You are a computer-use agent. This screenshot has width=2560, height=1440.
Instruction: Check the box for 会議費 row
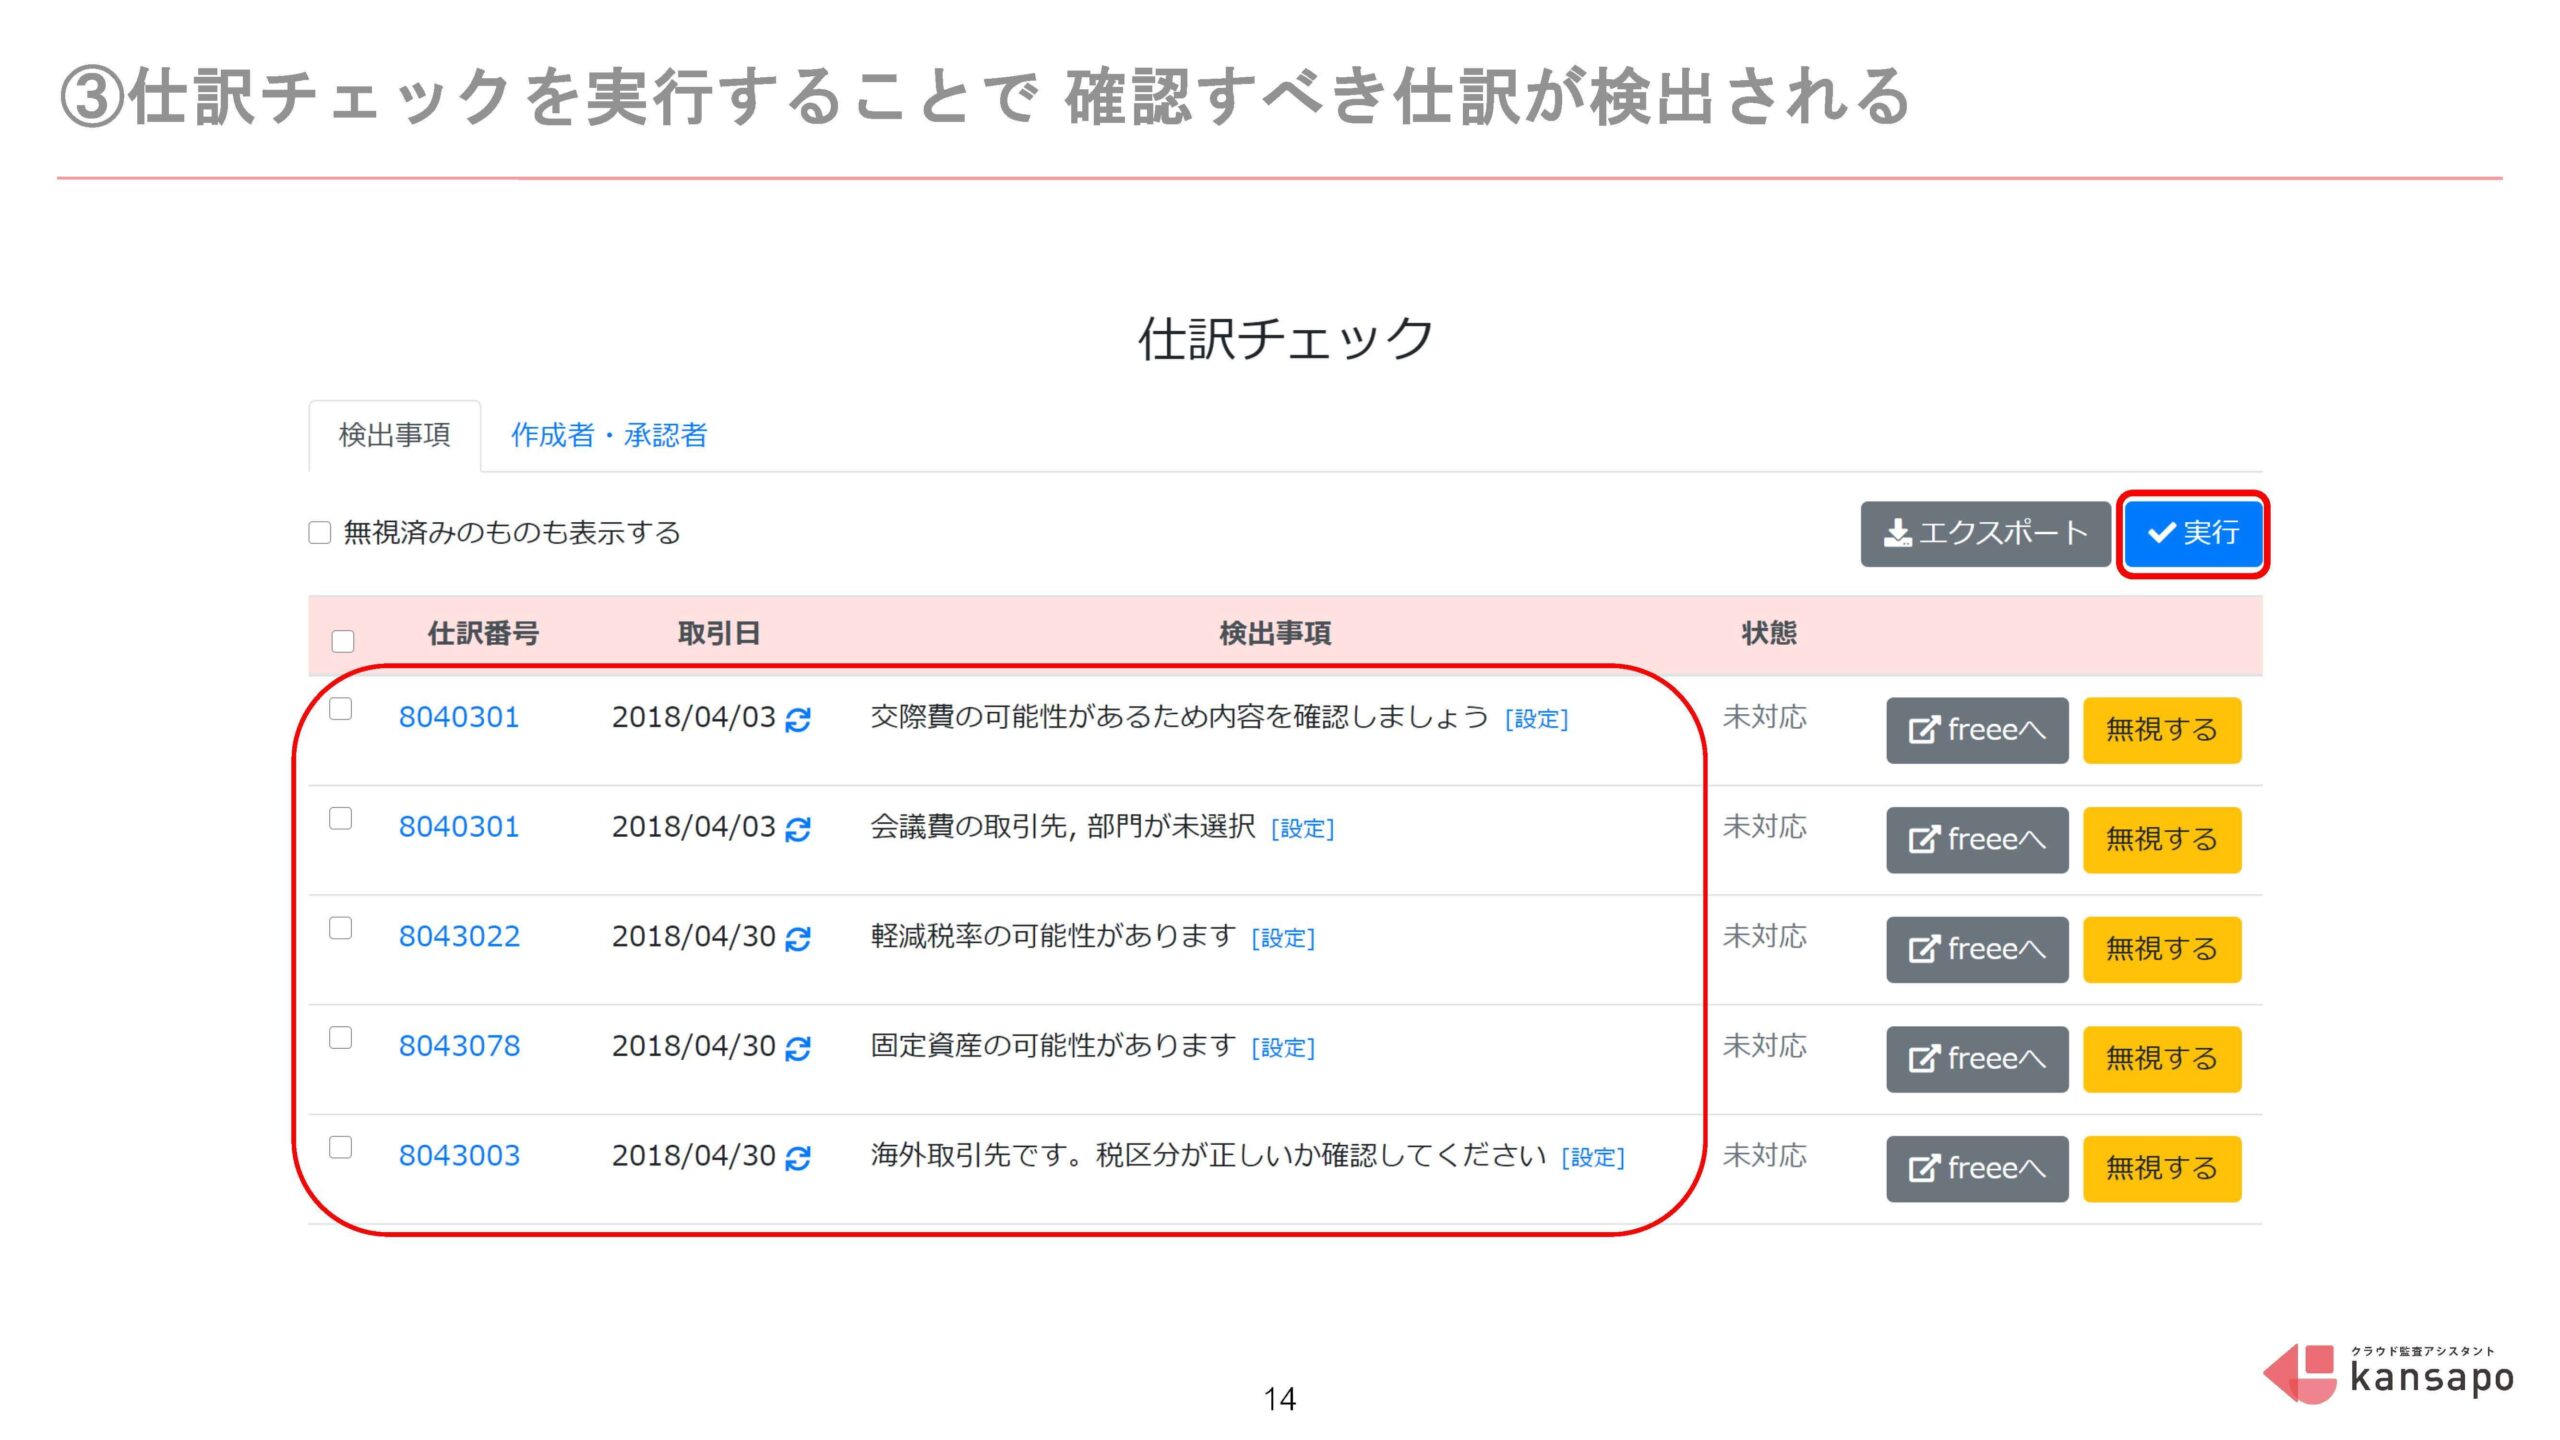tap(341, 818)
